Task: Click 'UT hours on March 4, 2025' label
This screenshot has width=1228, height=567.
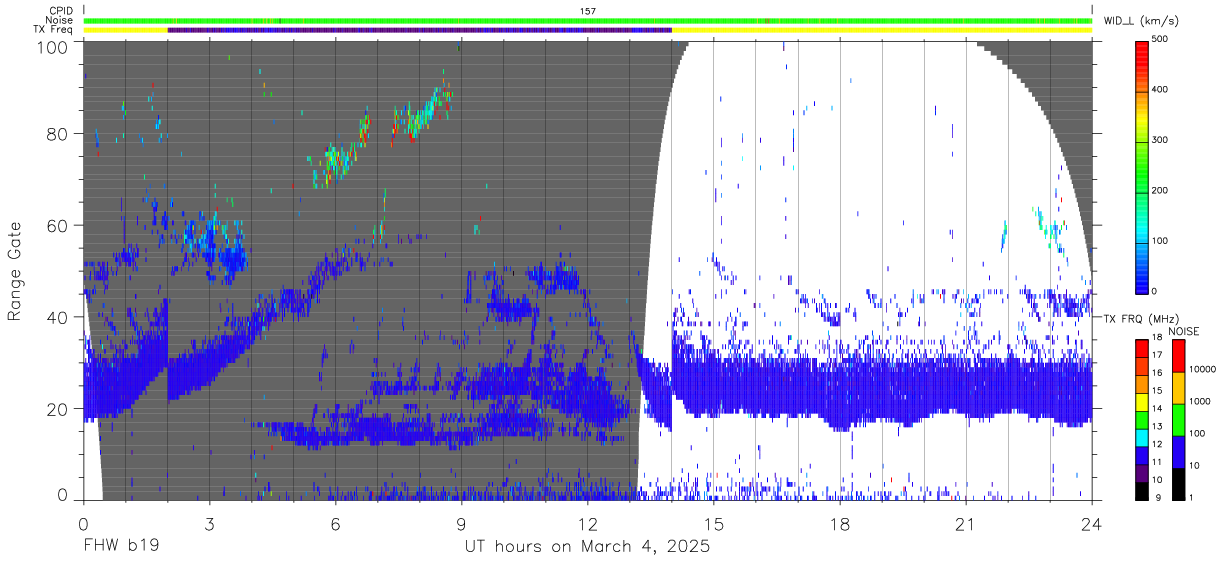Action: pyautogui.click(x=588, y=547)
